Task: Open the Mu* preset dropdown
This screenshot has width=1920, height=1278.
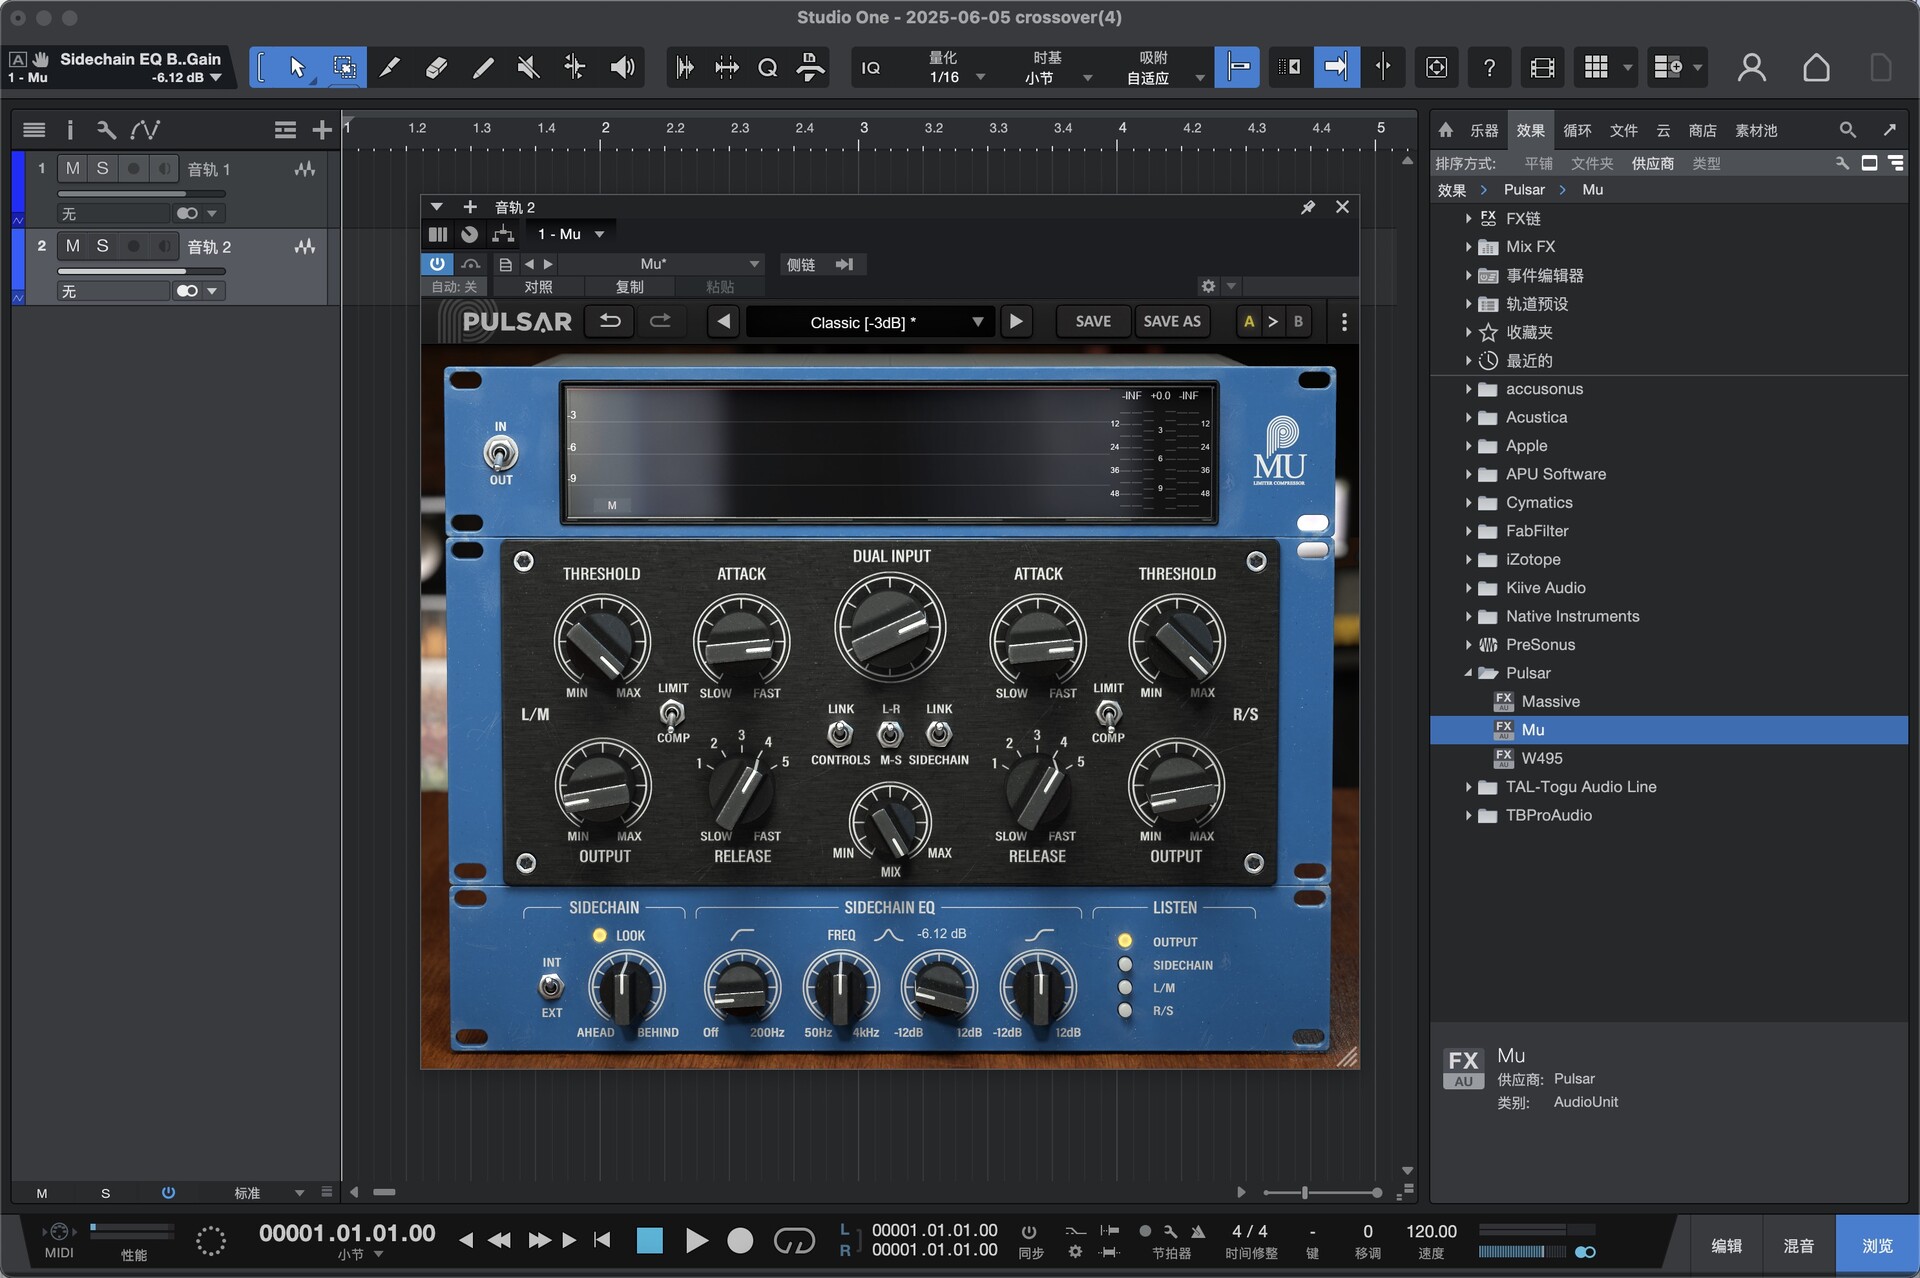Action: 662,264
